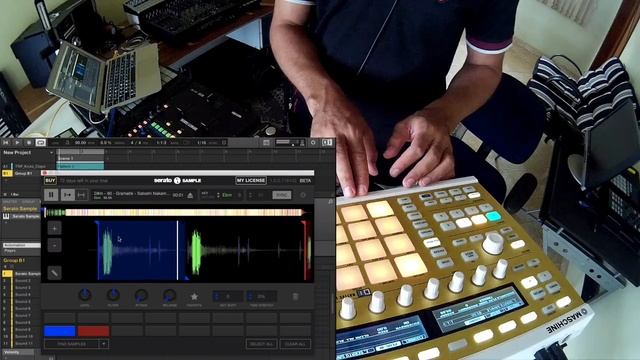Click the Level knob

pyautogui.click(x=84, y=295)
